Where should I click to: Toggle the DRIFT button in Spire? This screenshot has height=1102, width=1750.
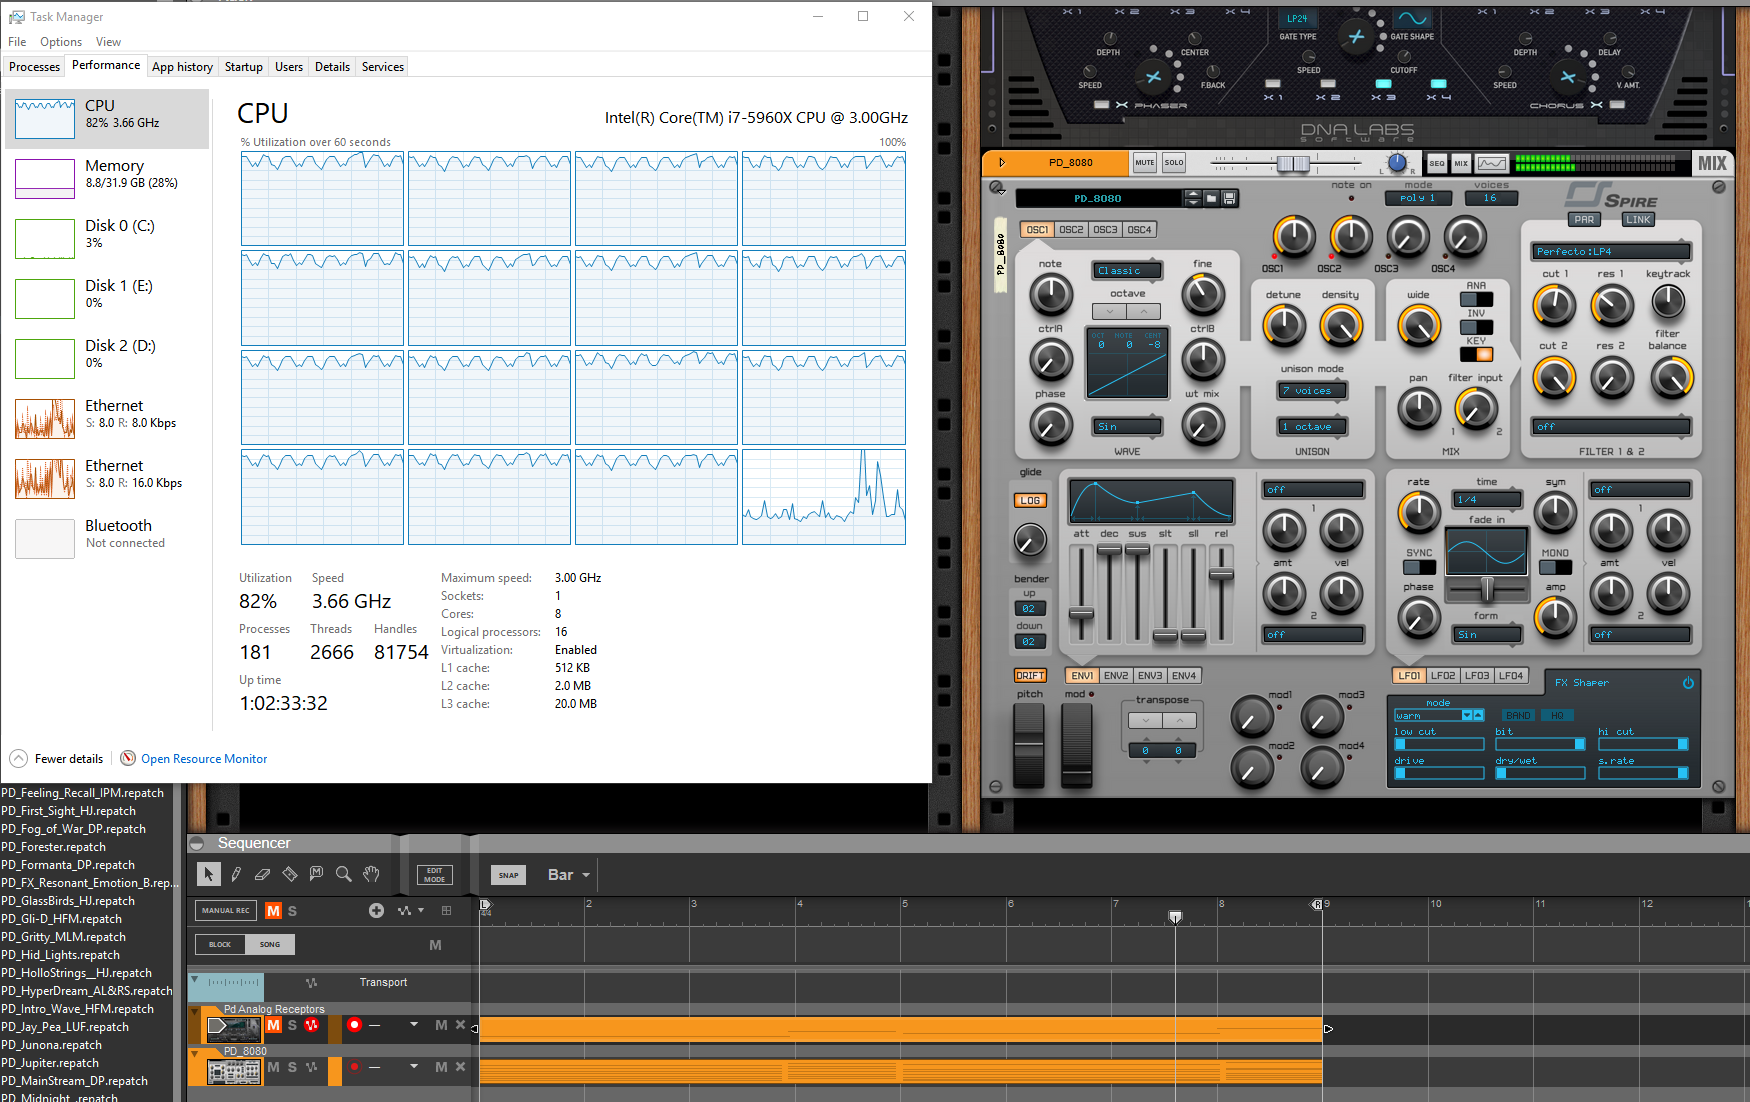[x=1030, y=676]
